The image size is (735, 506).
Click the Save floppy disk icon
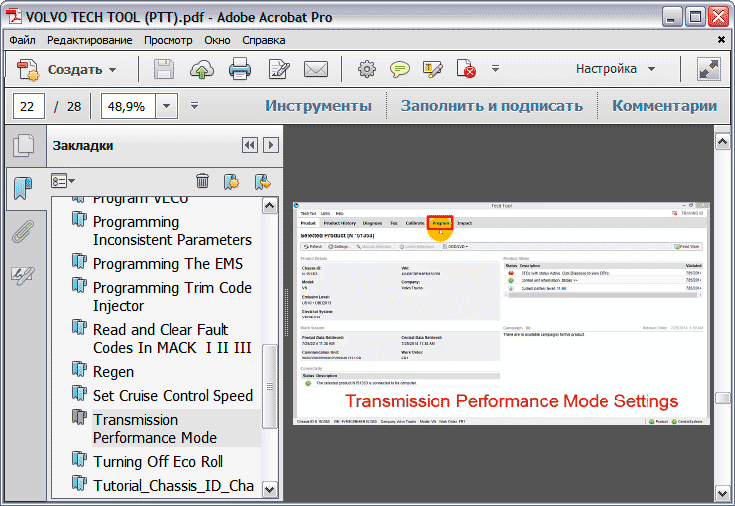(x=164, y=70)
